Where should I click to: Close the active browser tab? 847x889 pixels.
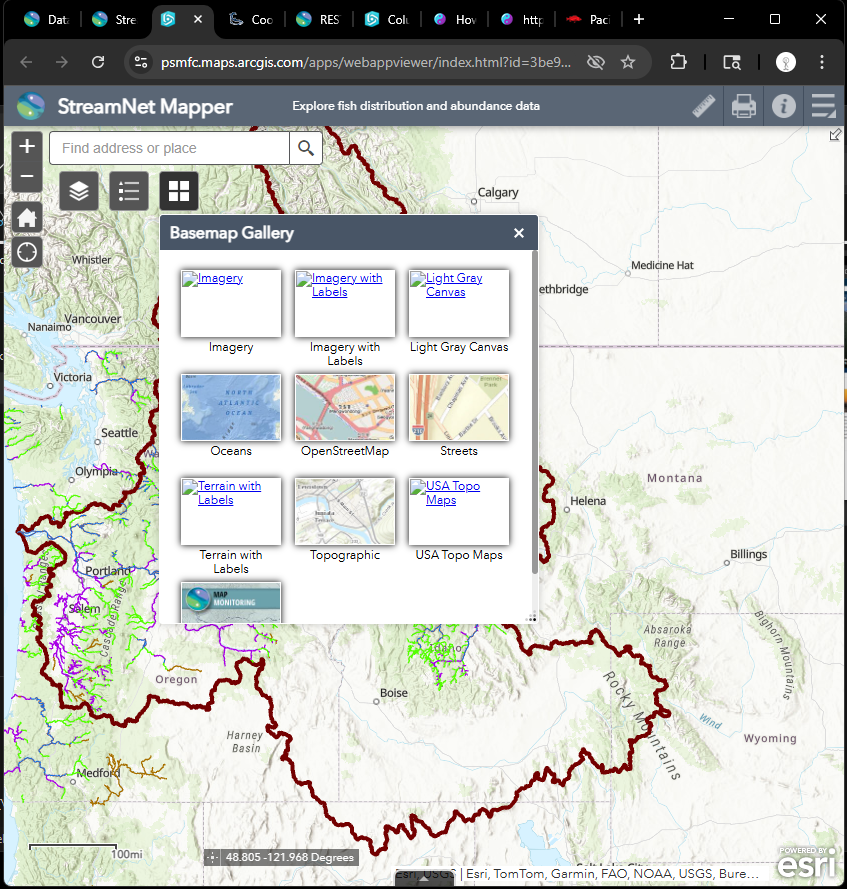pos(198,19)
